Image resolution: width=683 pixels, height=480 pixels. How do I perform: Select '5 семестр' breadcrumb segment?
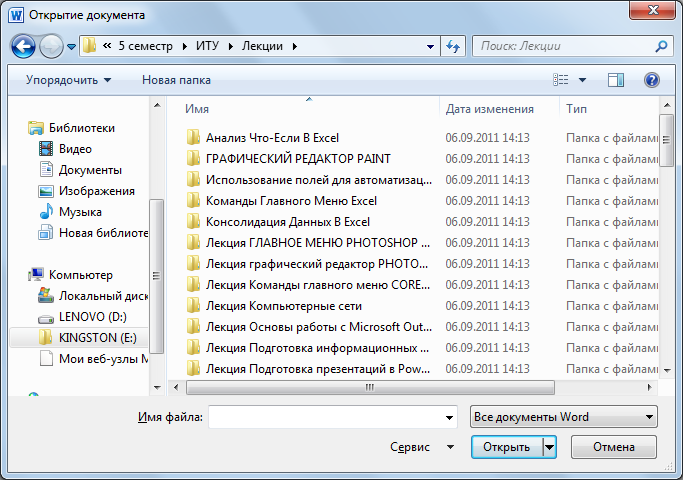(145, 46)
